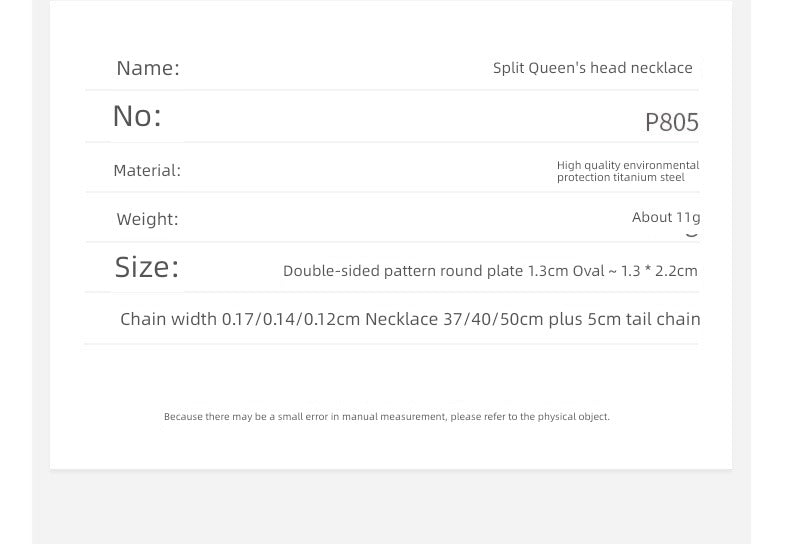Click the About 11g weight value
The image size is (790, 544).
(666, 217)
